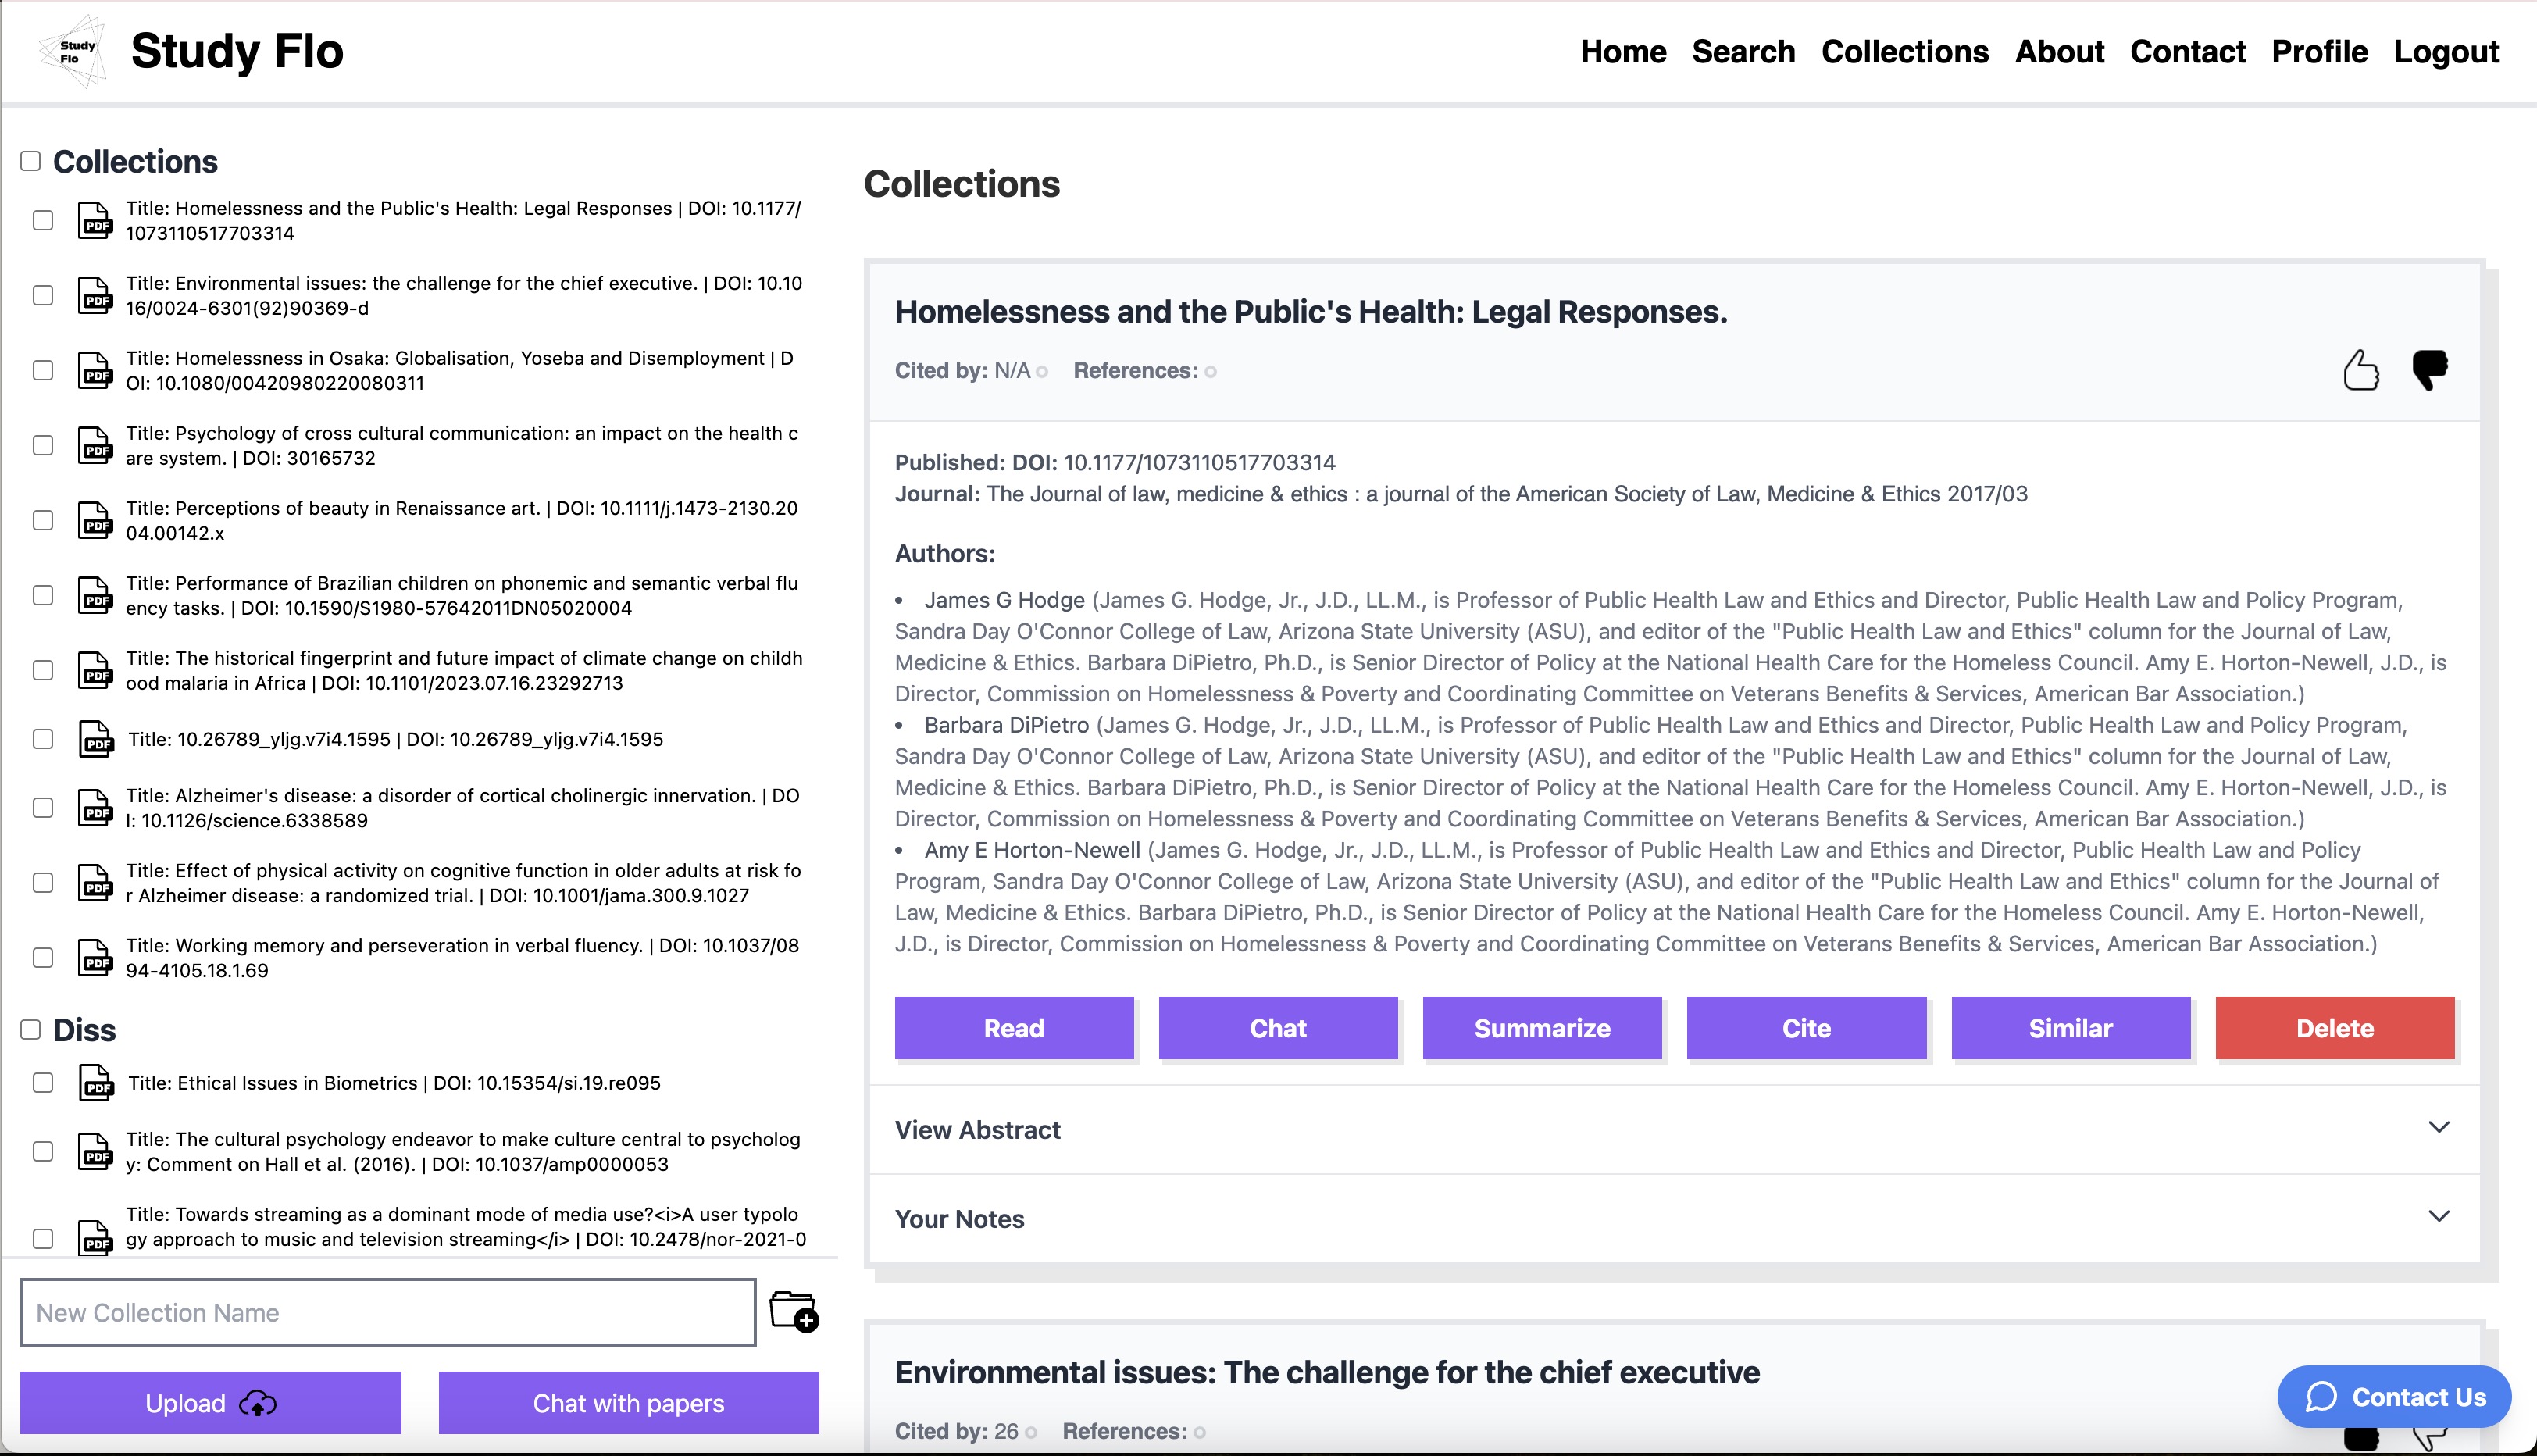Click PDF icon for Alzheimer's disease cholinergic paper
2537x1456 pixels.
(x=96, y=808)
